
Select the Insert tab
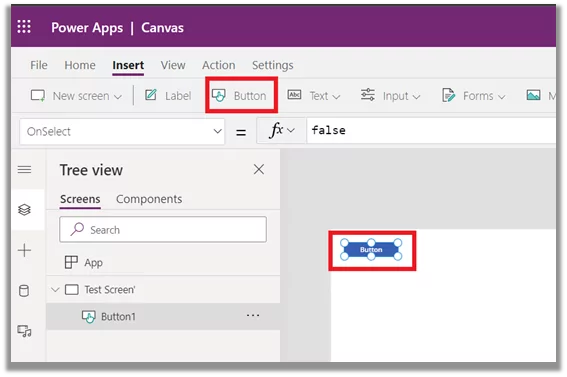click(x=128, y=65)
